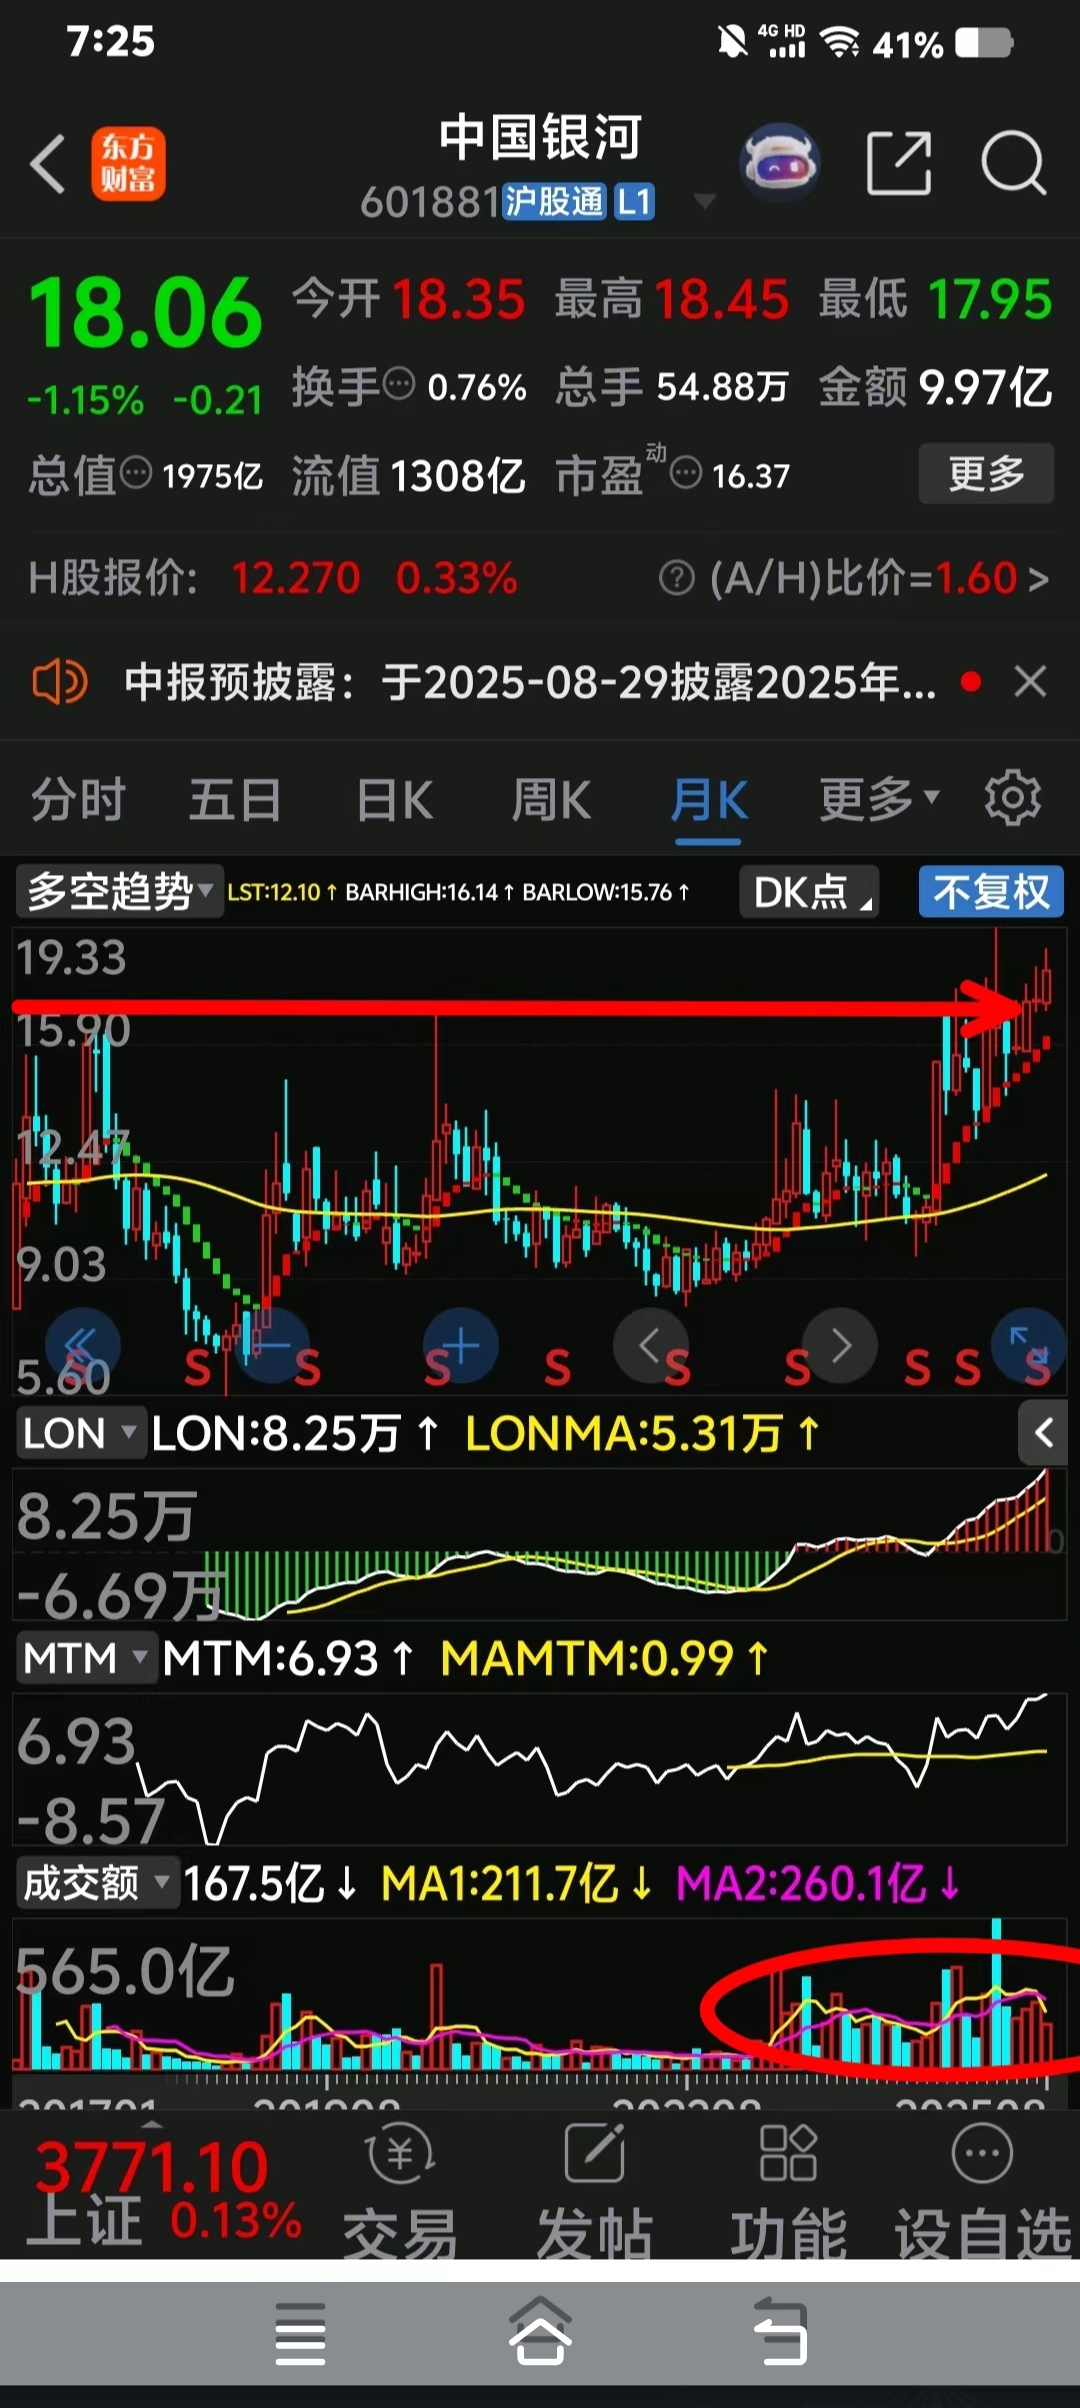Screen dimensions: 1080x2408
Task: Tap the 沪股通 tag
Action: [553, 202]
